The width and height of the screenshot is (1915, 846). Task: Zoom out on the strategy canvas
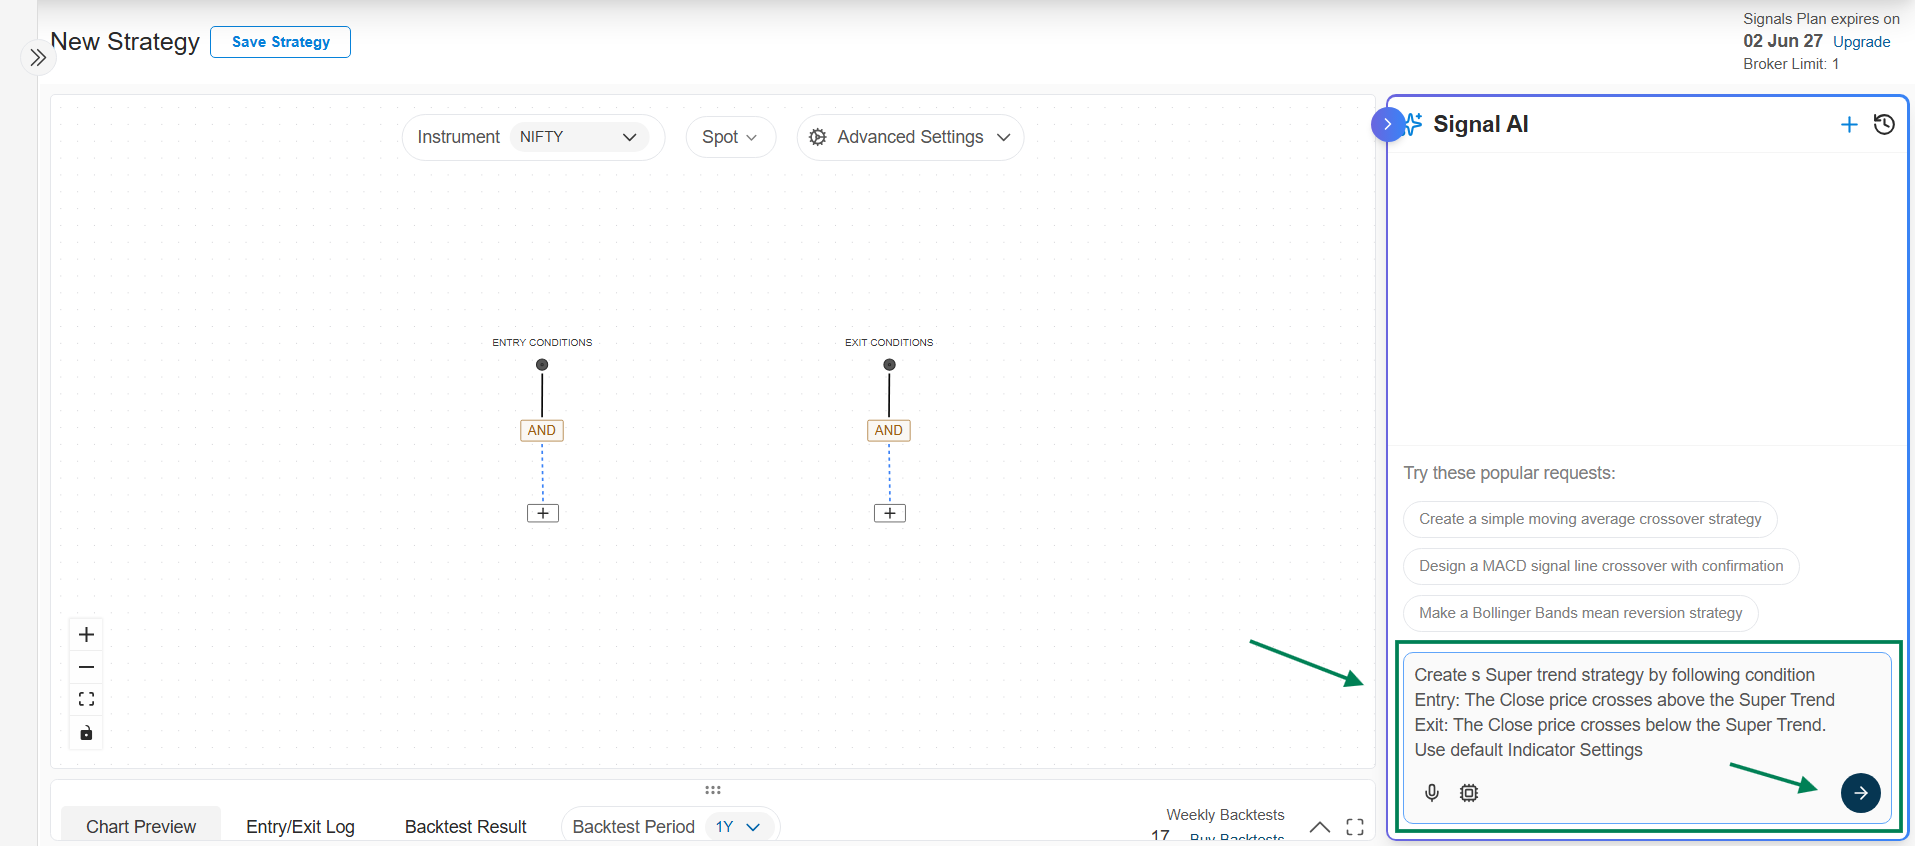[x=87, y=667]
